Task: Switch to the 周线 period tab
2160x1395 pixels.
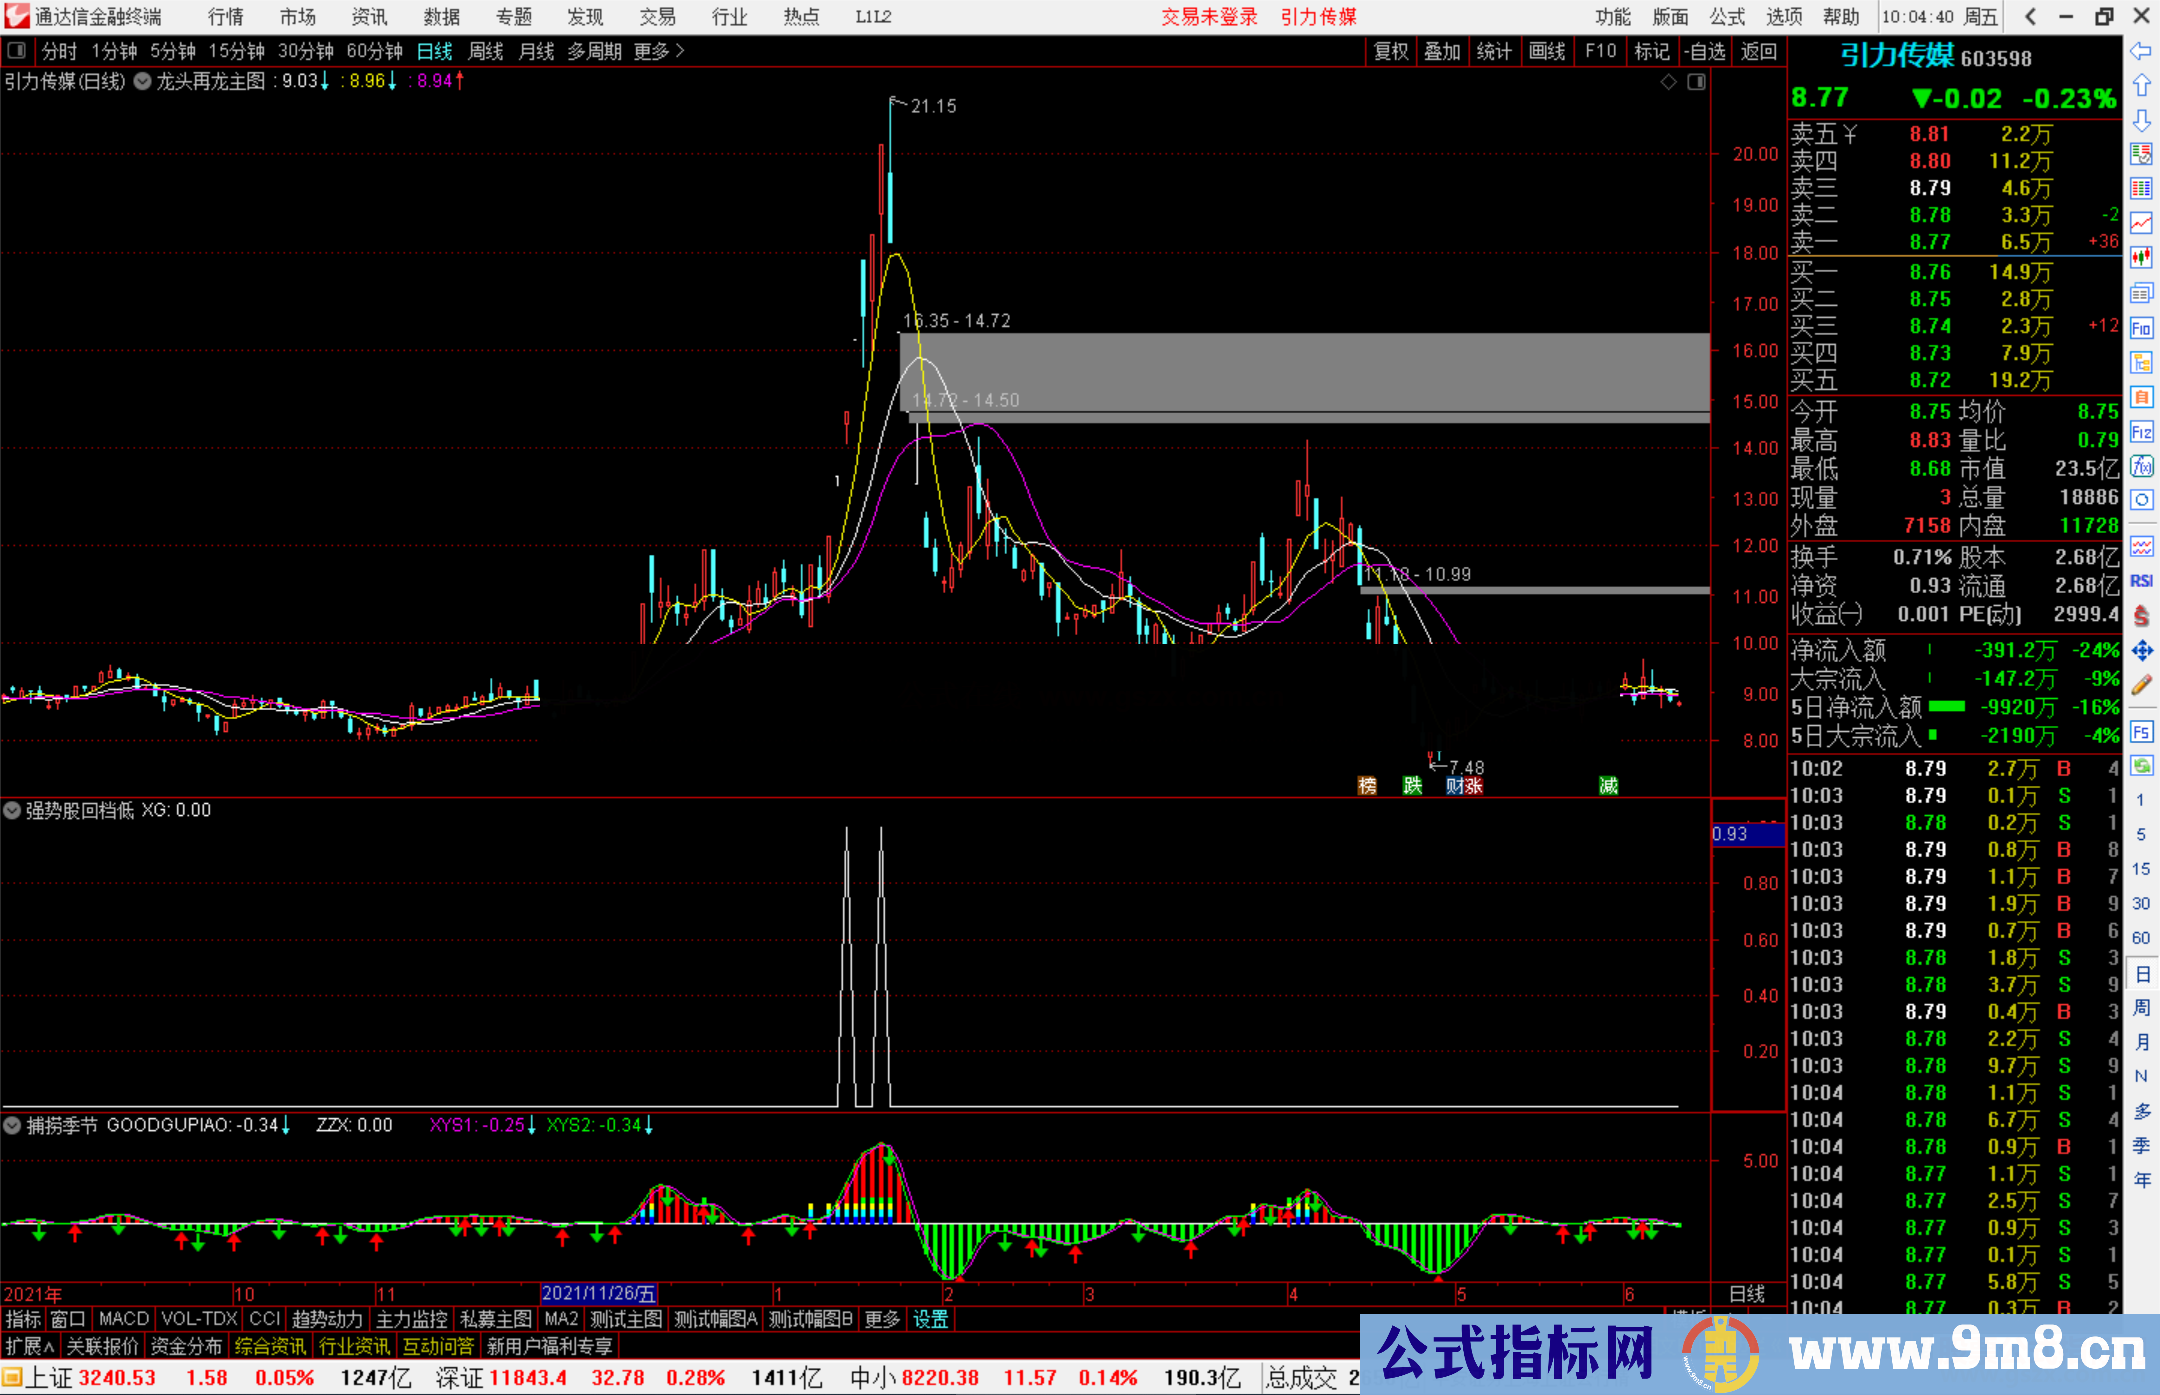Action: [x=486, y=51]
